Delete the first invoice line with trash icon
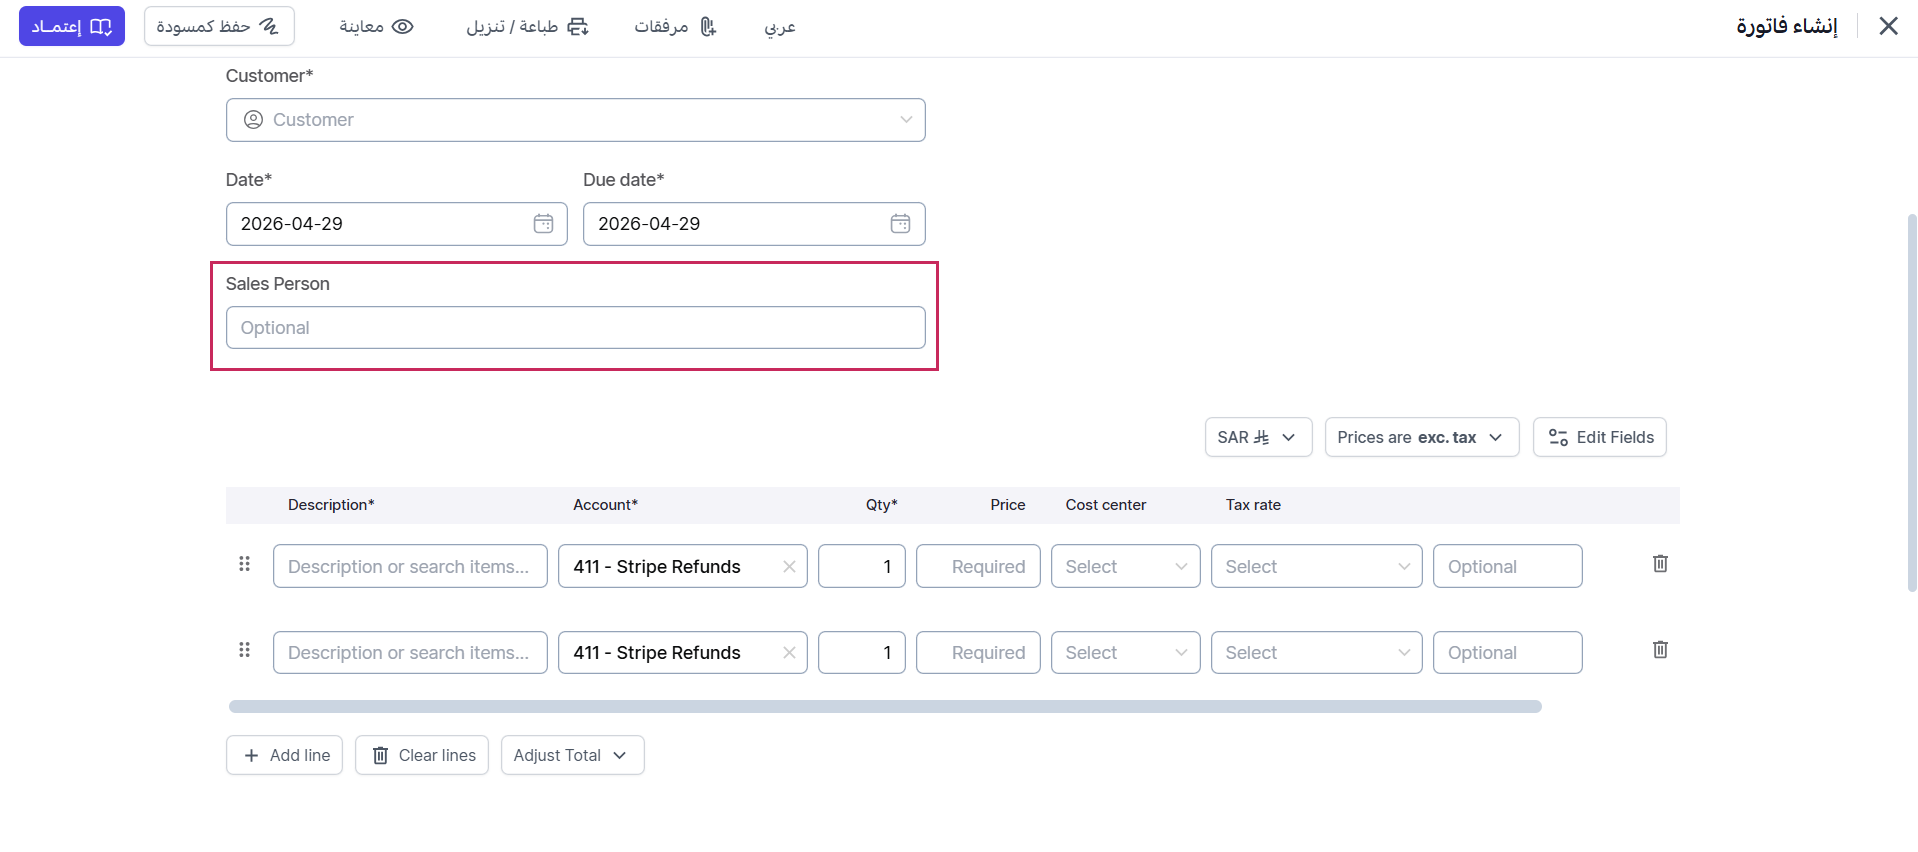The image size is (1918, 852). (1660, 564)
